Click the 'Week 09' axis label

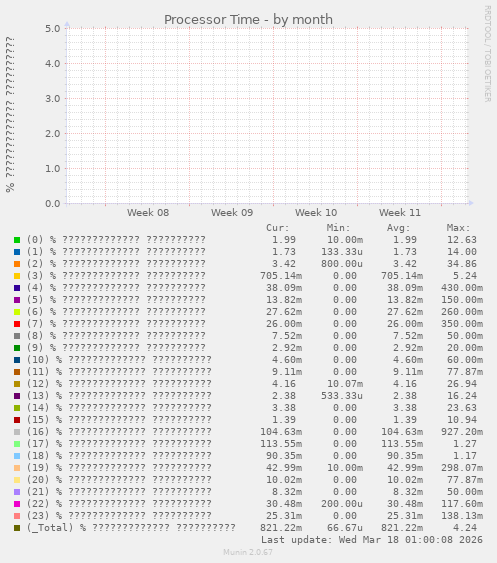pyautogui.click(x=232, y=213)
